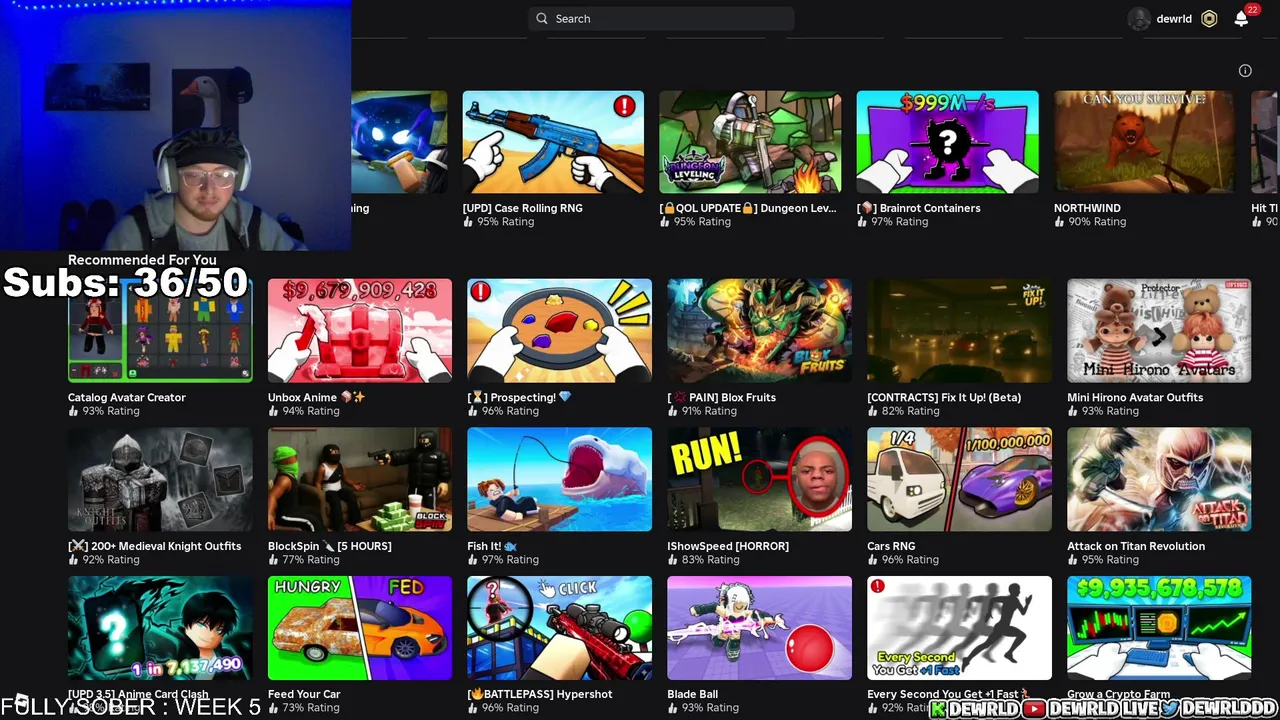Open Cars RNG game thumbnail

click(959, 480)
